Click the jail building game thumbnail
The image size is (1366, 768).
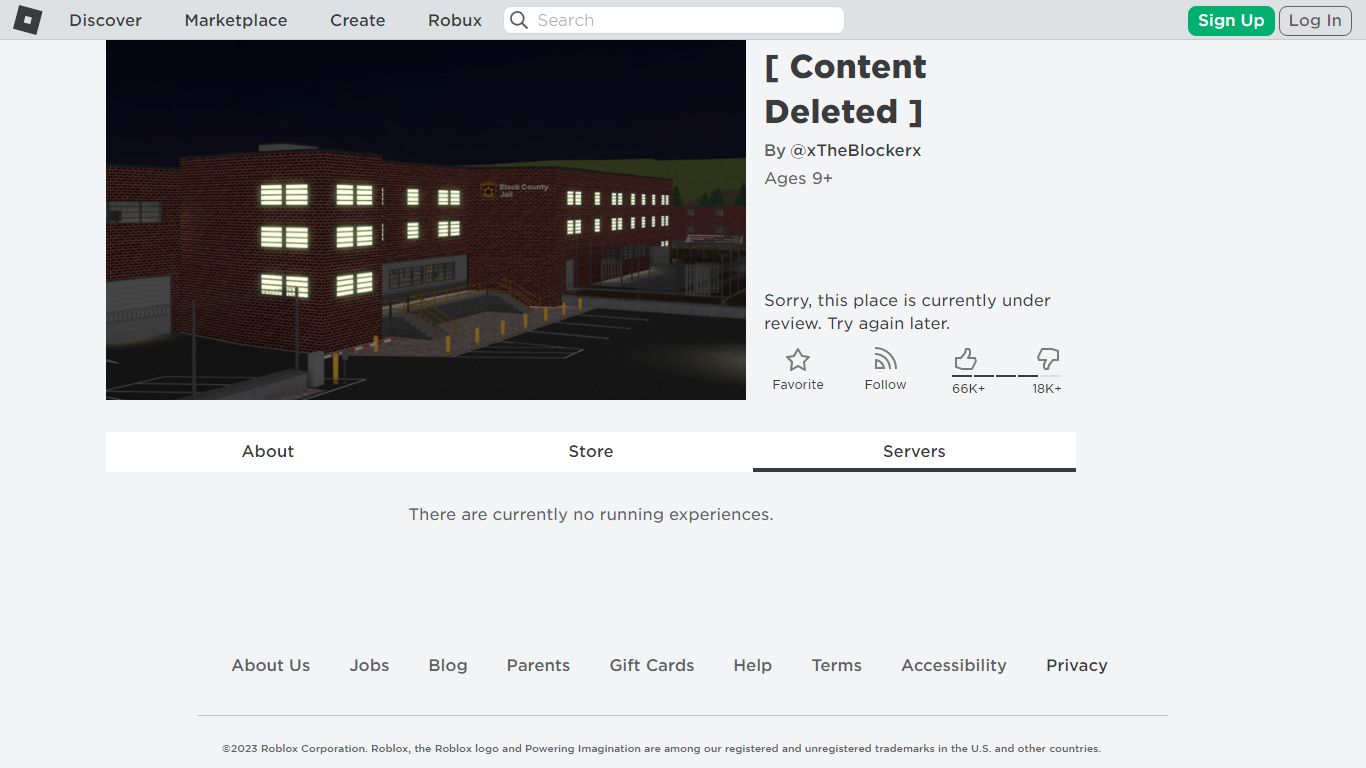(426, 220)
